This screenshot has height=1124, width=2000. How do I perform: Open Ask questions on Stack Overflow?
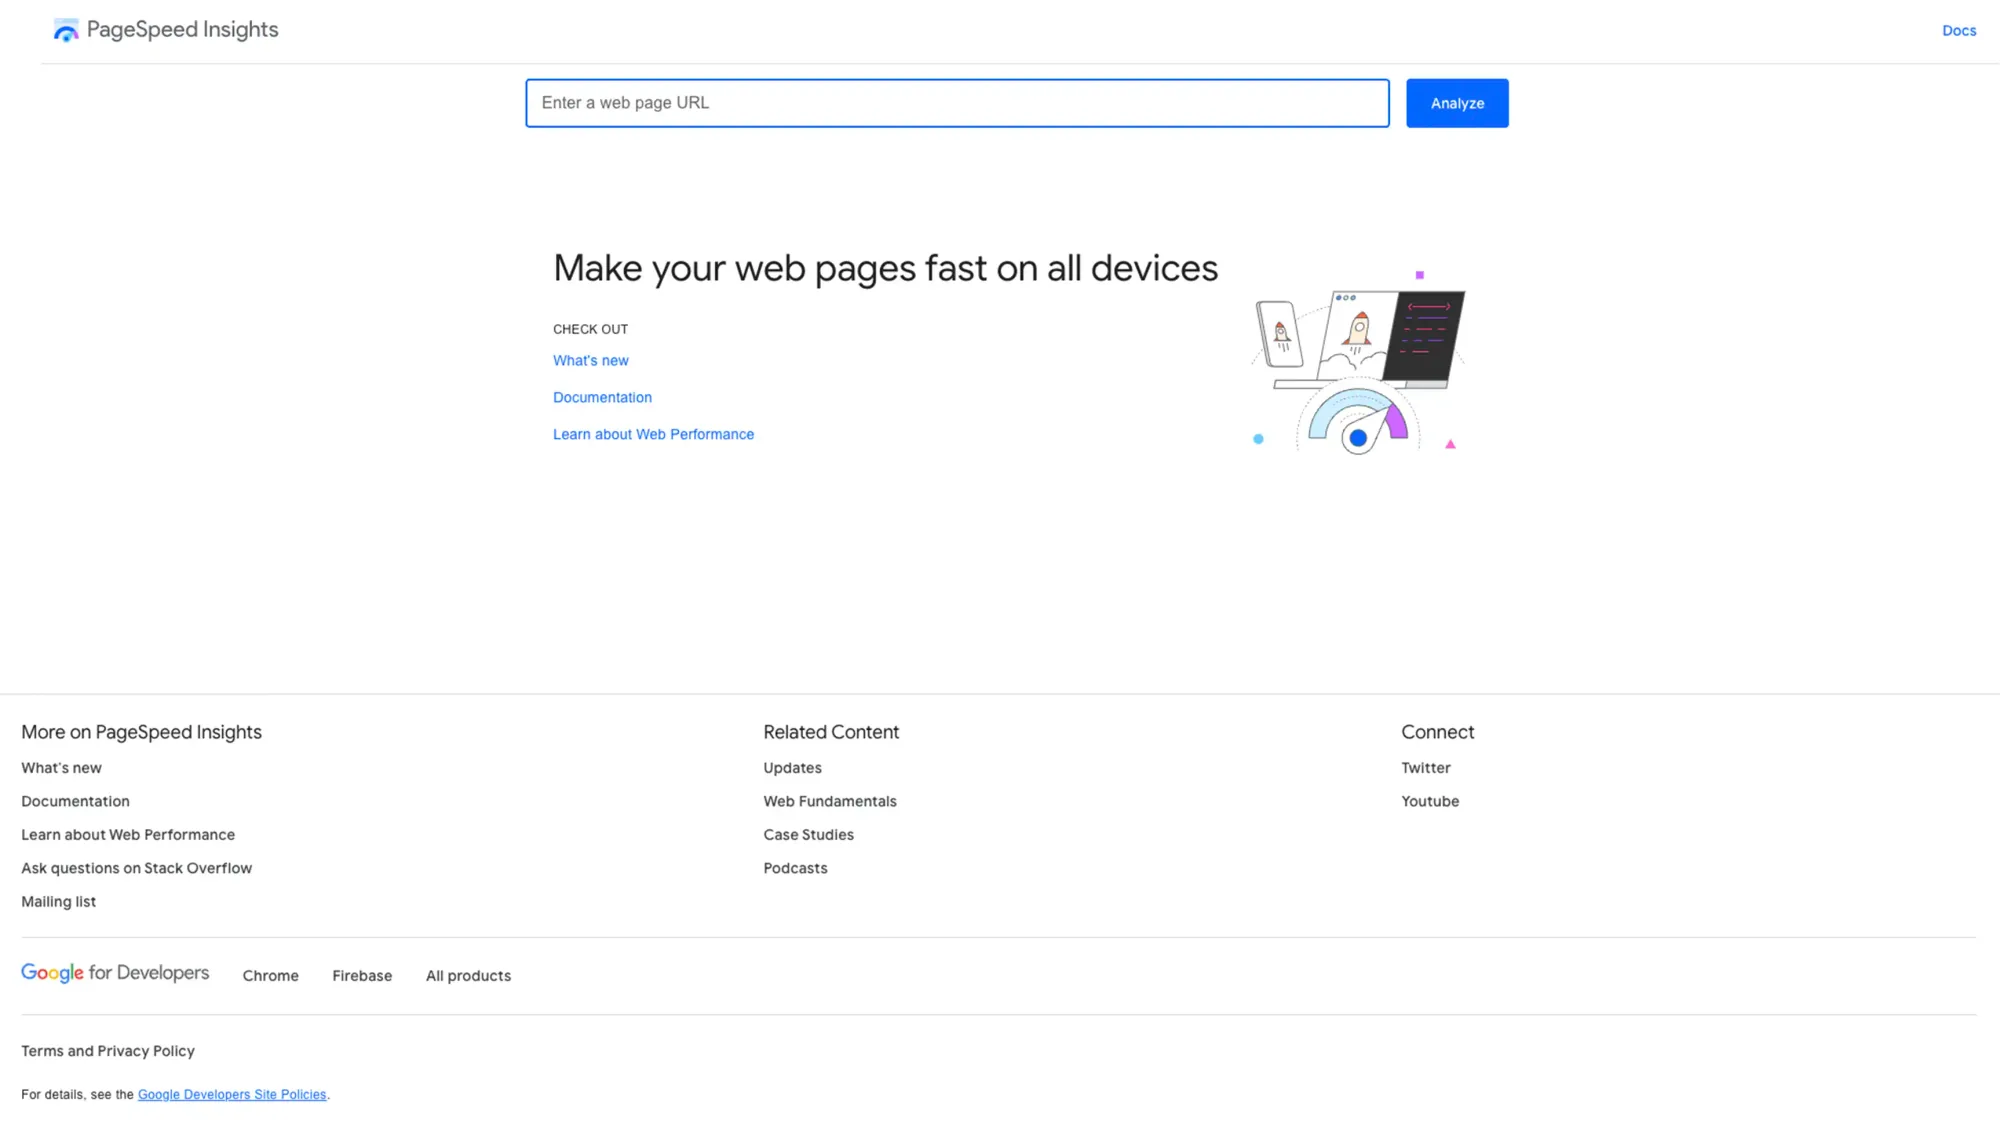click(136, 868)
